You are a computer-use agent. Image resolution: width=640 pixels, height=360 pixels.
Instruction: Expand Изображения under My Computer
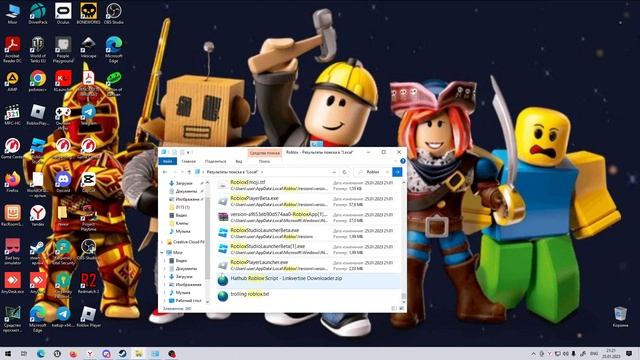tap(165, 284)
